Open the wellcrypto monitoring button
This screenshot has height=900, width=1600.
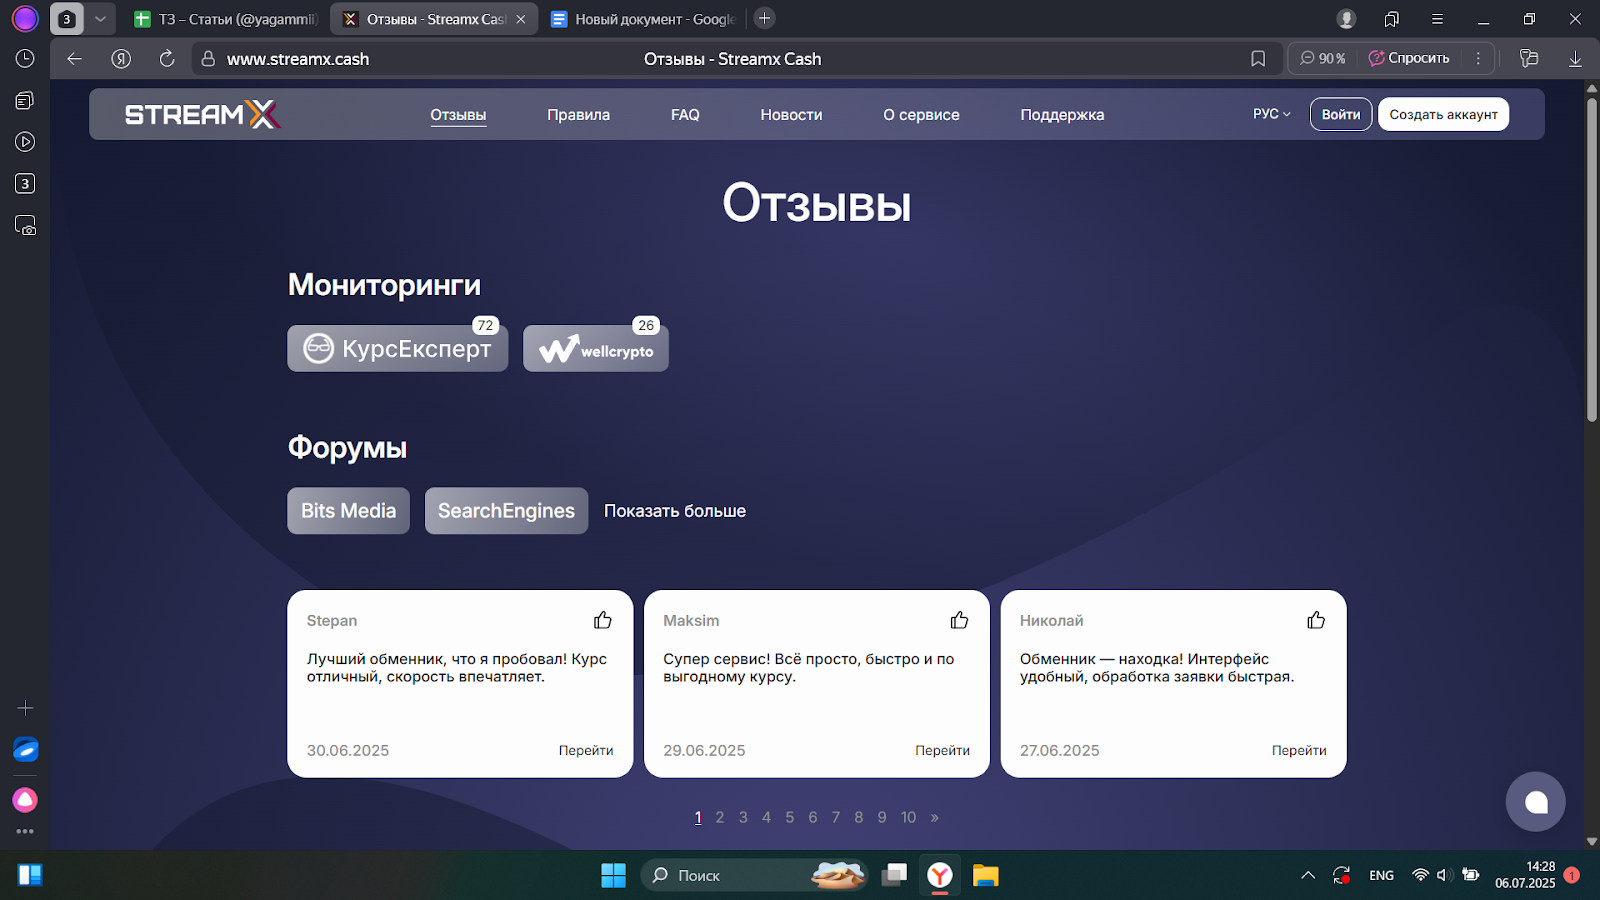point(596,348)
